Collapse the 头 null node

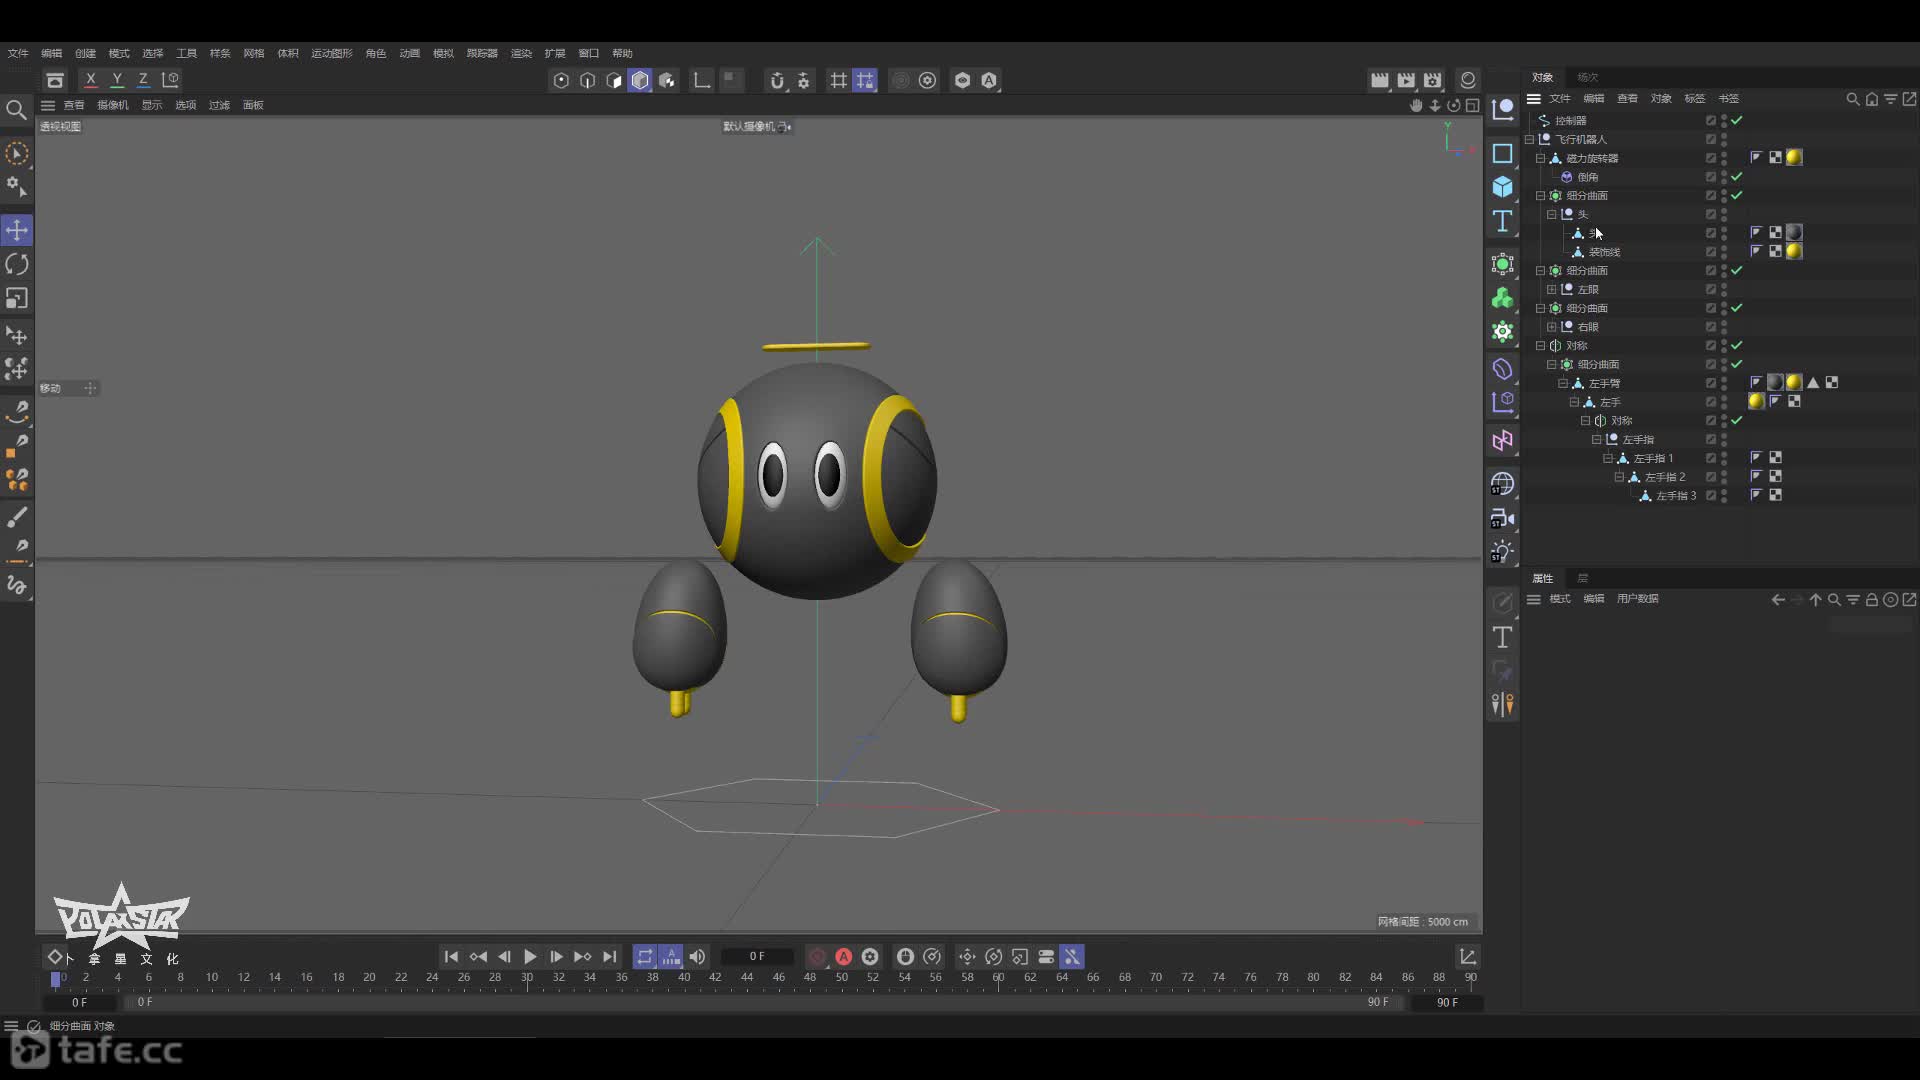(x=1551, y=214)
